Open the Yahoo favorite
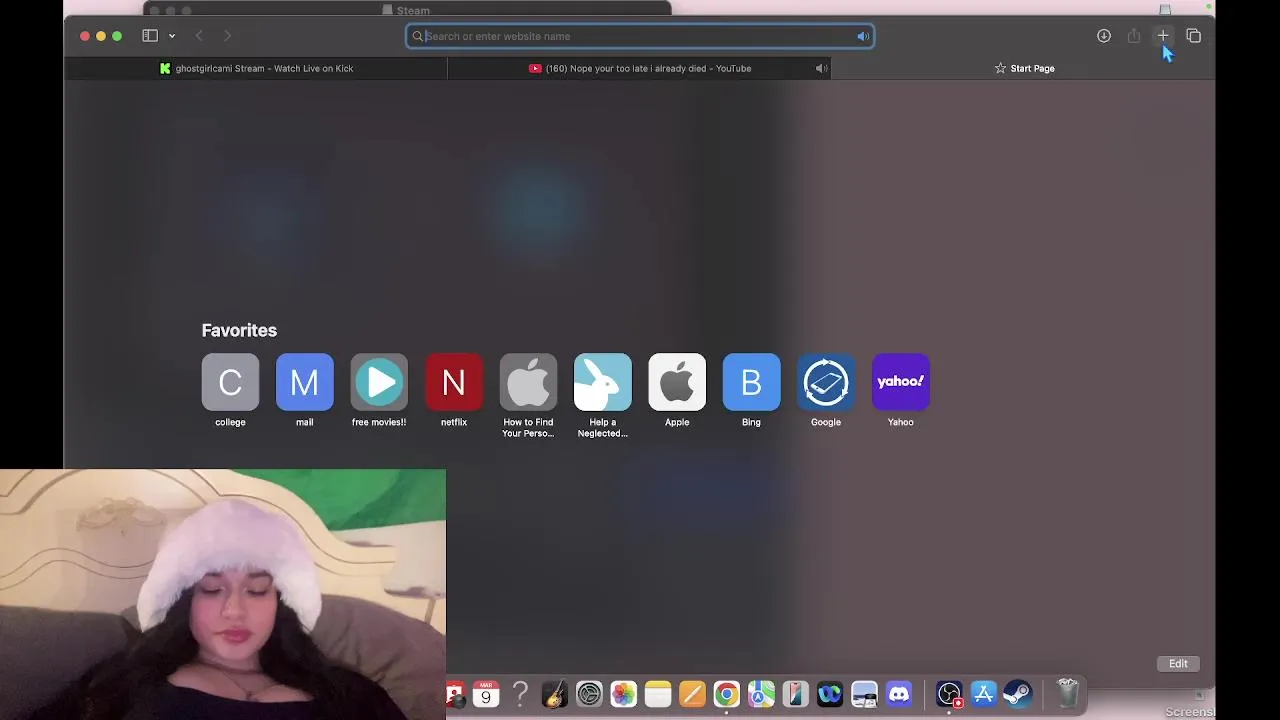Screen dimensions: 1280x720 pos(901,390)
